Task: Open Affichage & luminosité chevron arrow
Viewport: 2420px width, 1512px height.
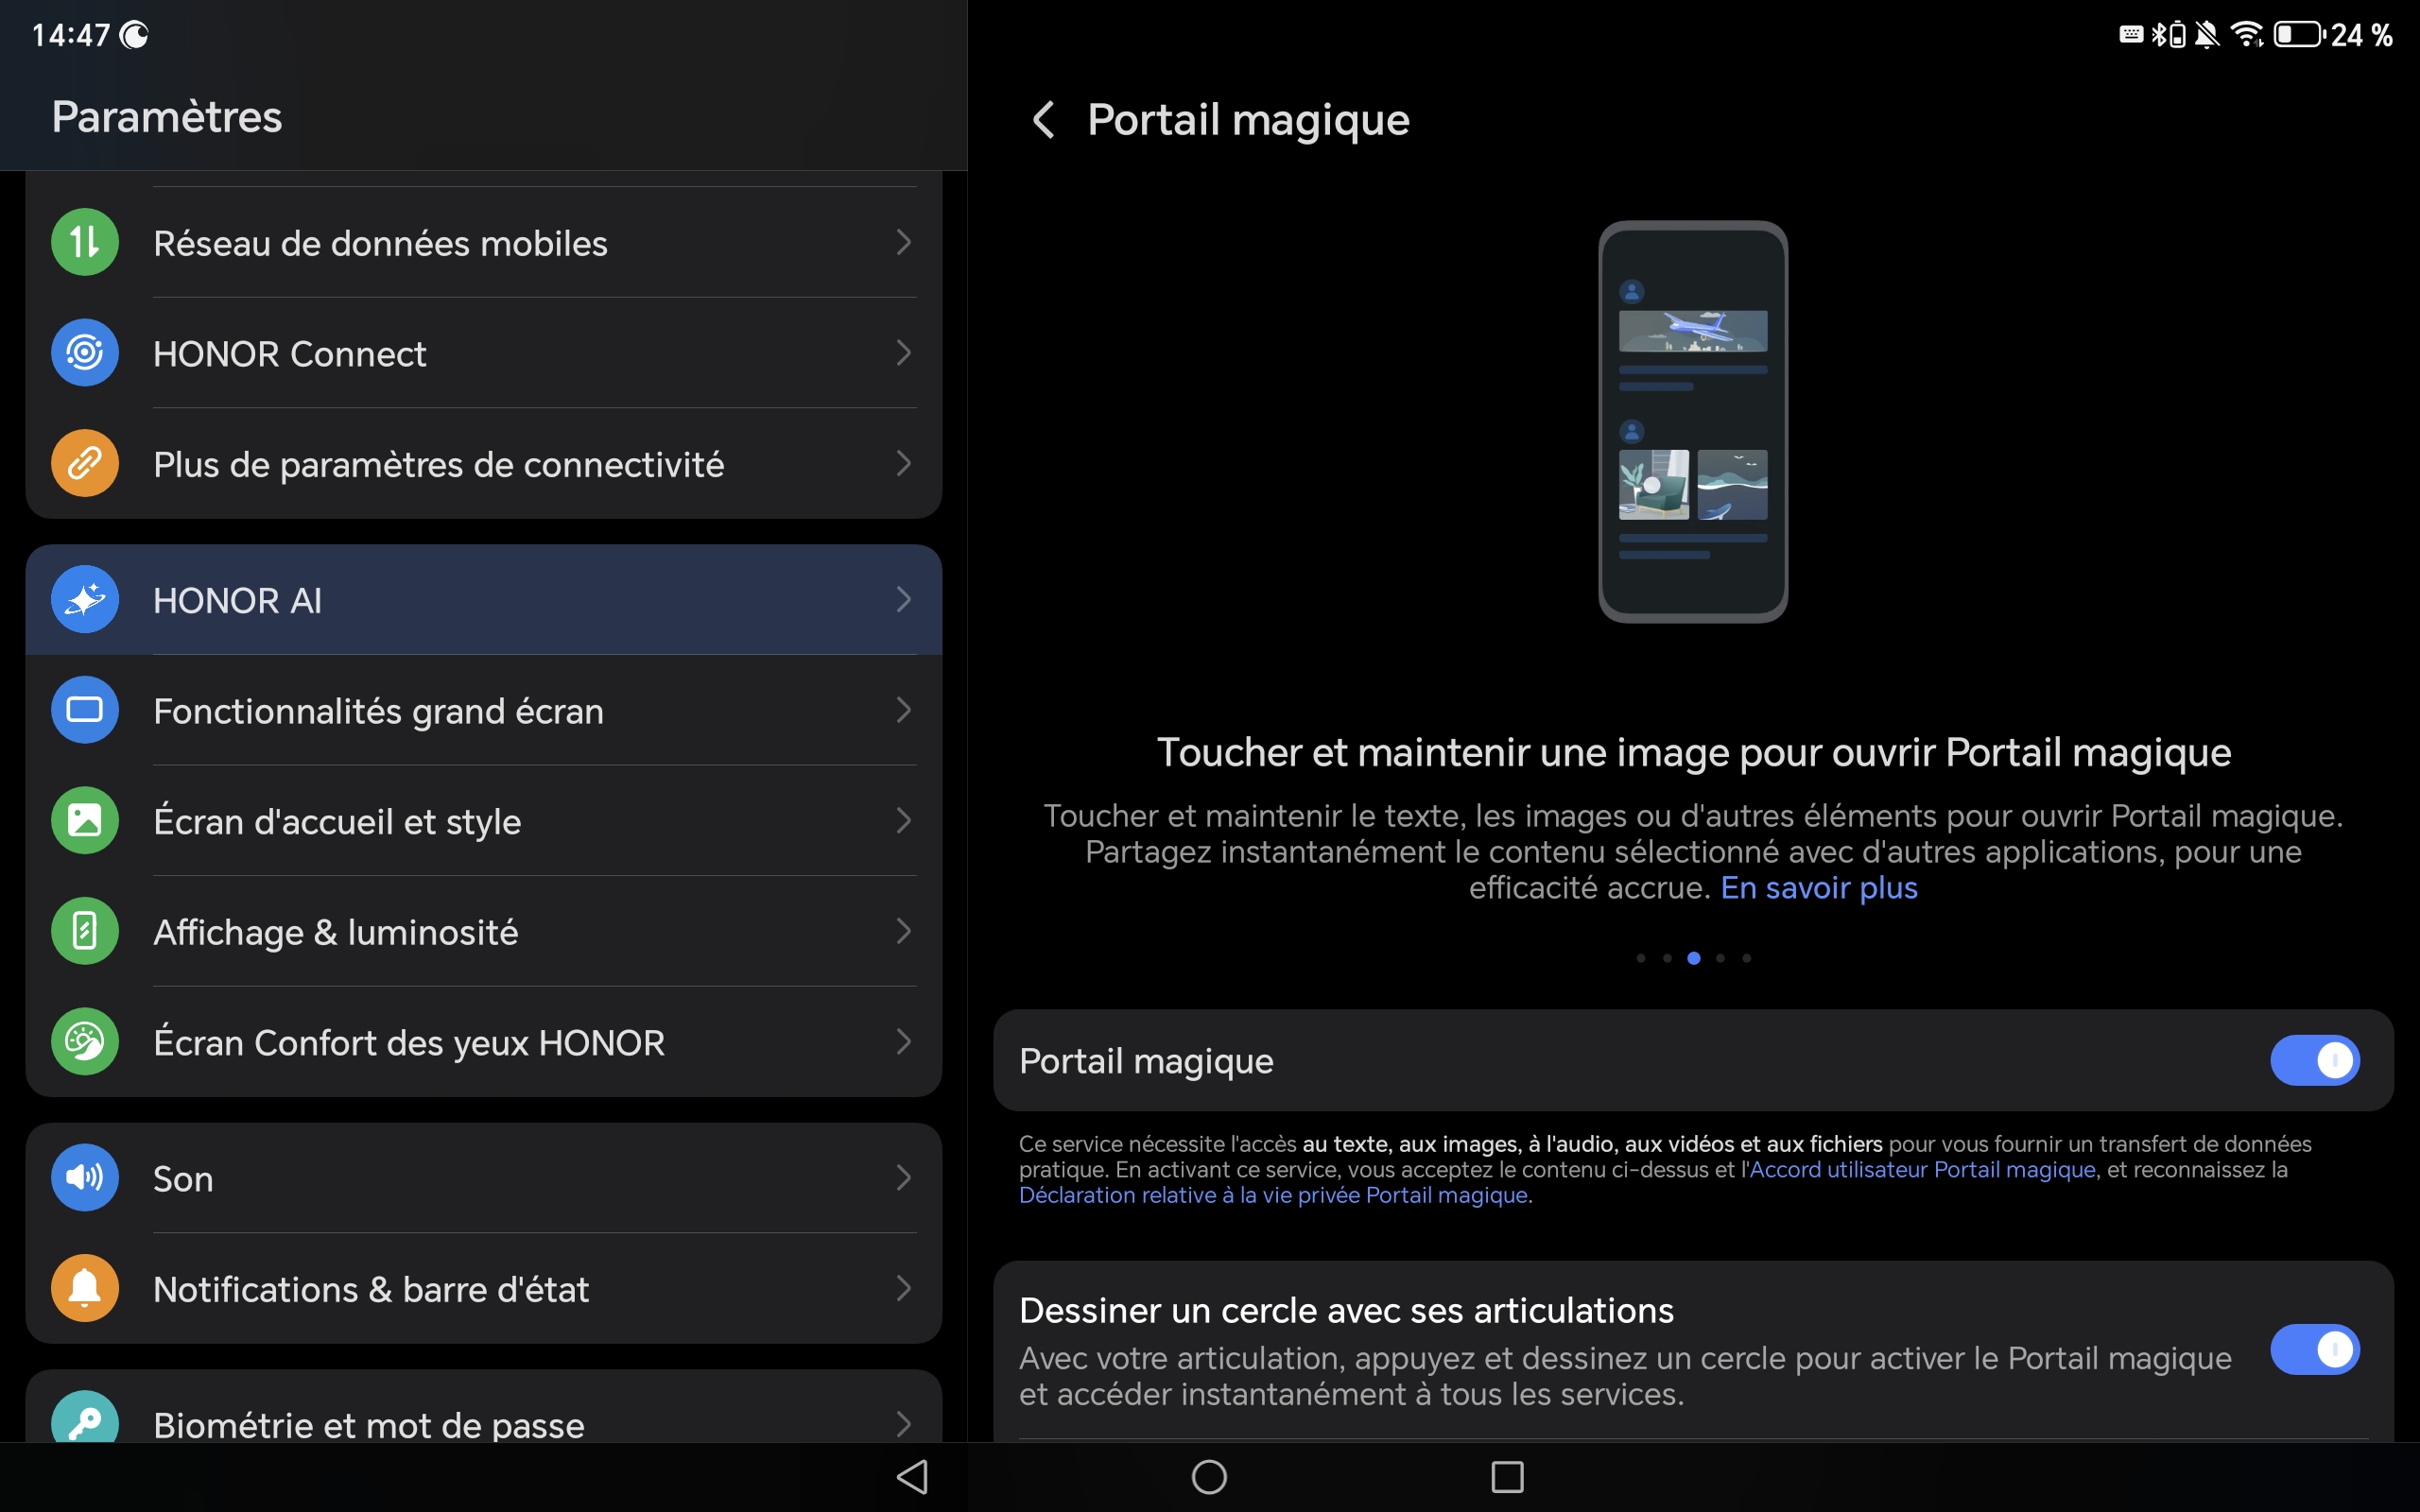Action: 903,931
